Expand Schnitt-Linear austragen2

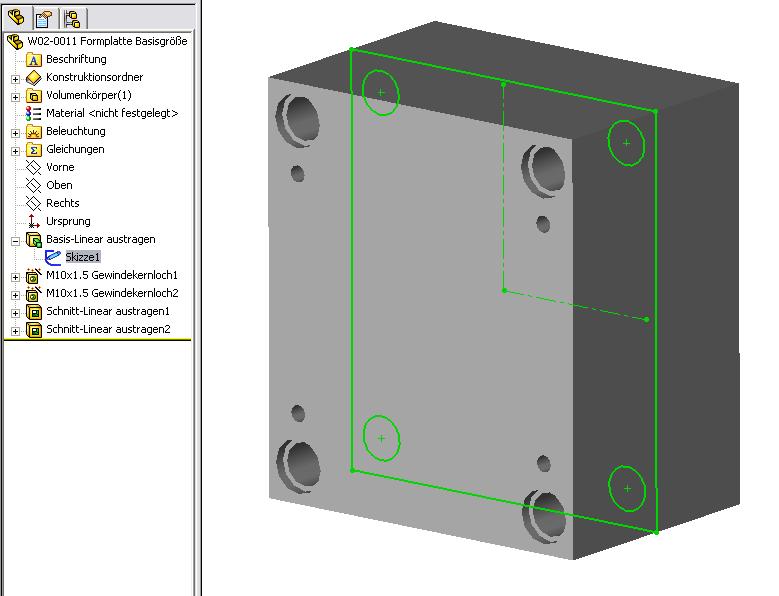(15, 331)
